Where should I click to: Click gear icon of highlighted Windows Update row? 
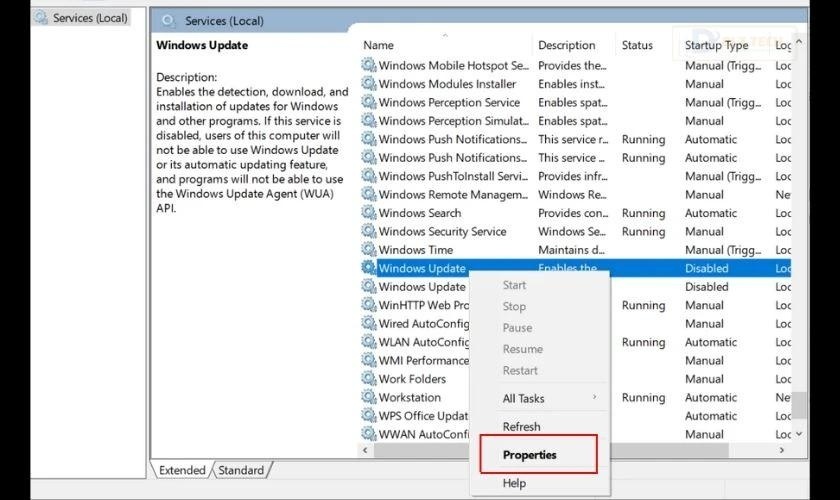tap(369, 268)
